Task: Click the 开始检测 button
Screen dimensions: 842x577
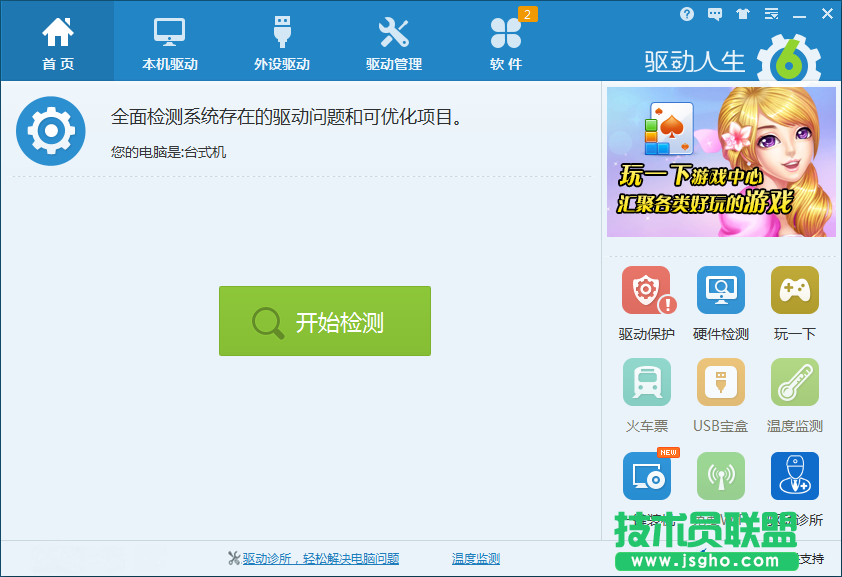Action: (x=325, y=321)
